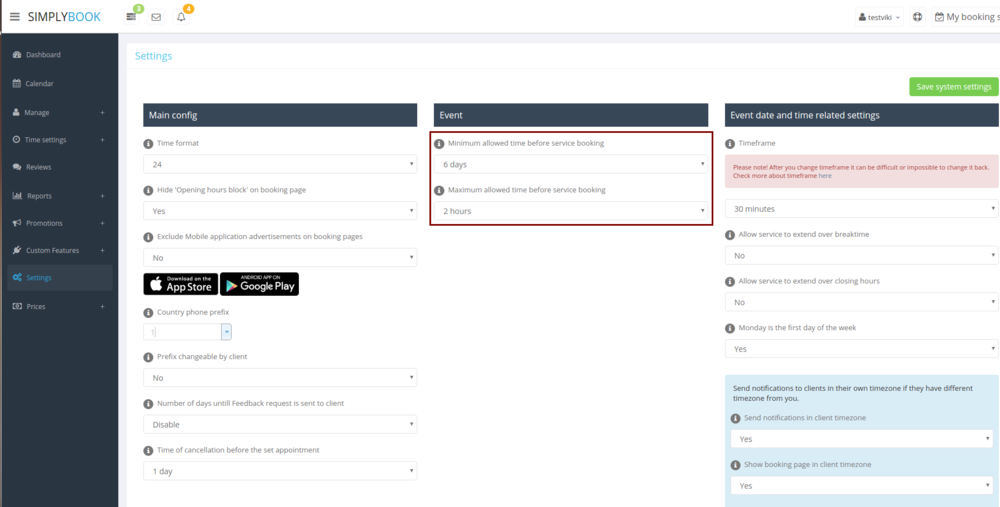Open the 30 minutes timeframe dropdown
Image resolution: width=1000 pixels, height=507 pixels.
(861, 209)
